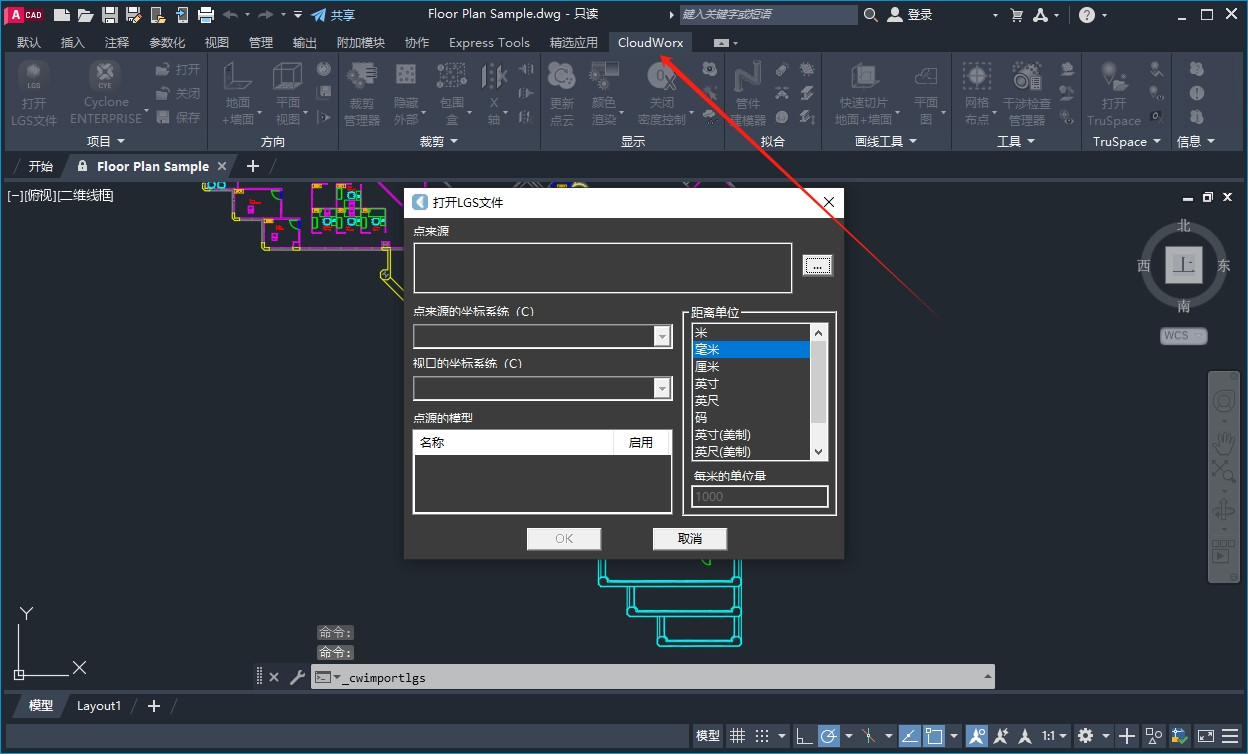Toggle polar tracking in status bar
1248x754 pixels.
(828, 735)
